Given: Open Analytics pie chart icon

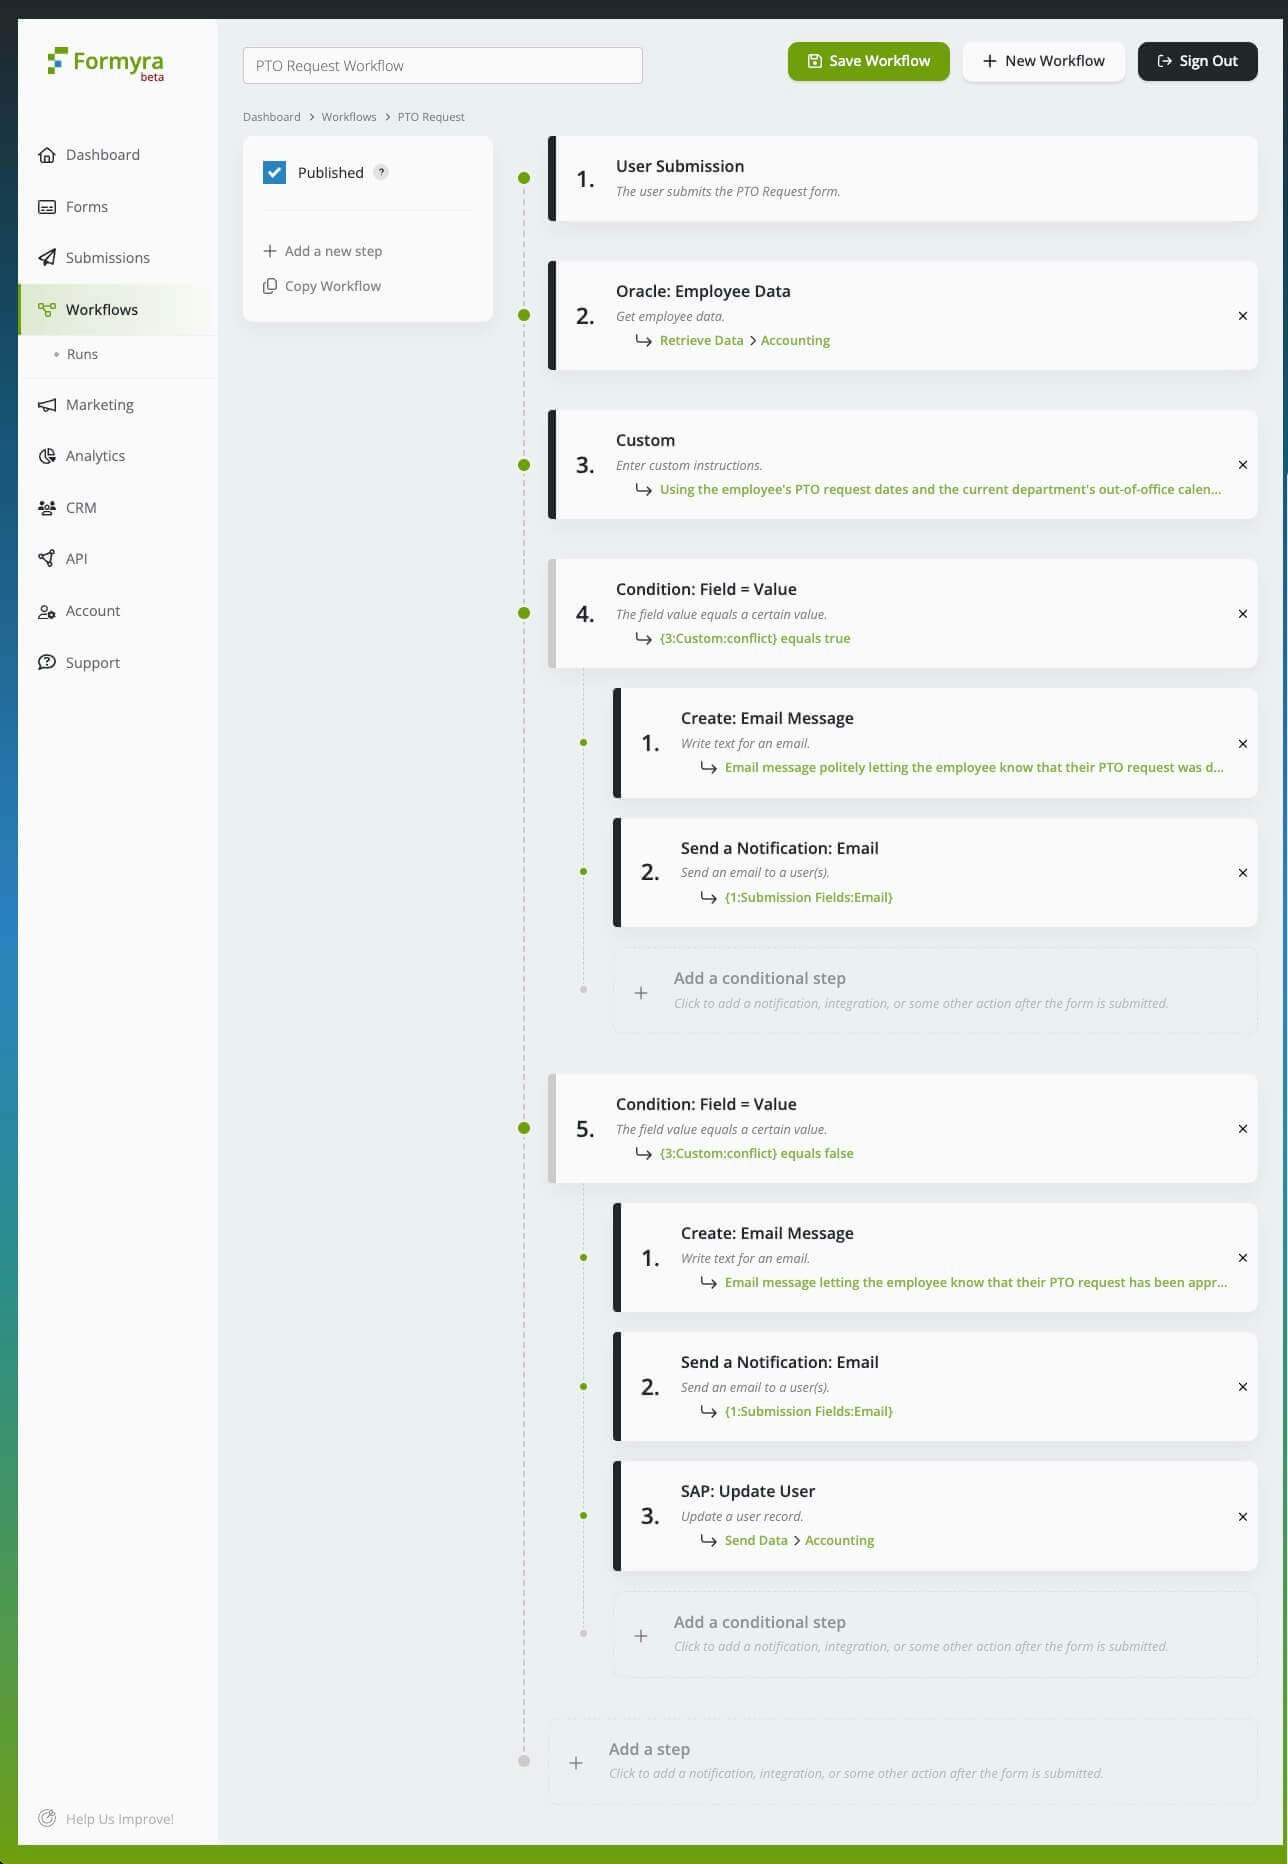Looking at the screenshot, I should (x=46, y=456).
